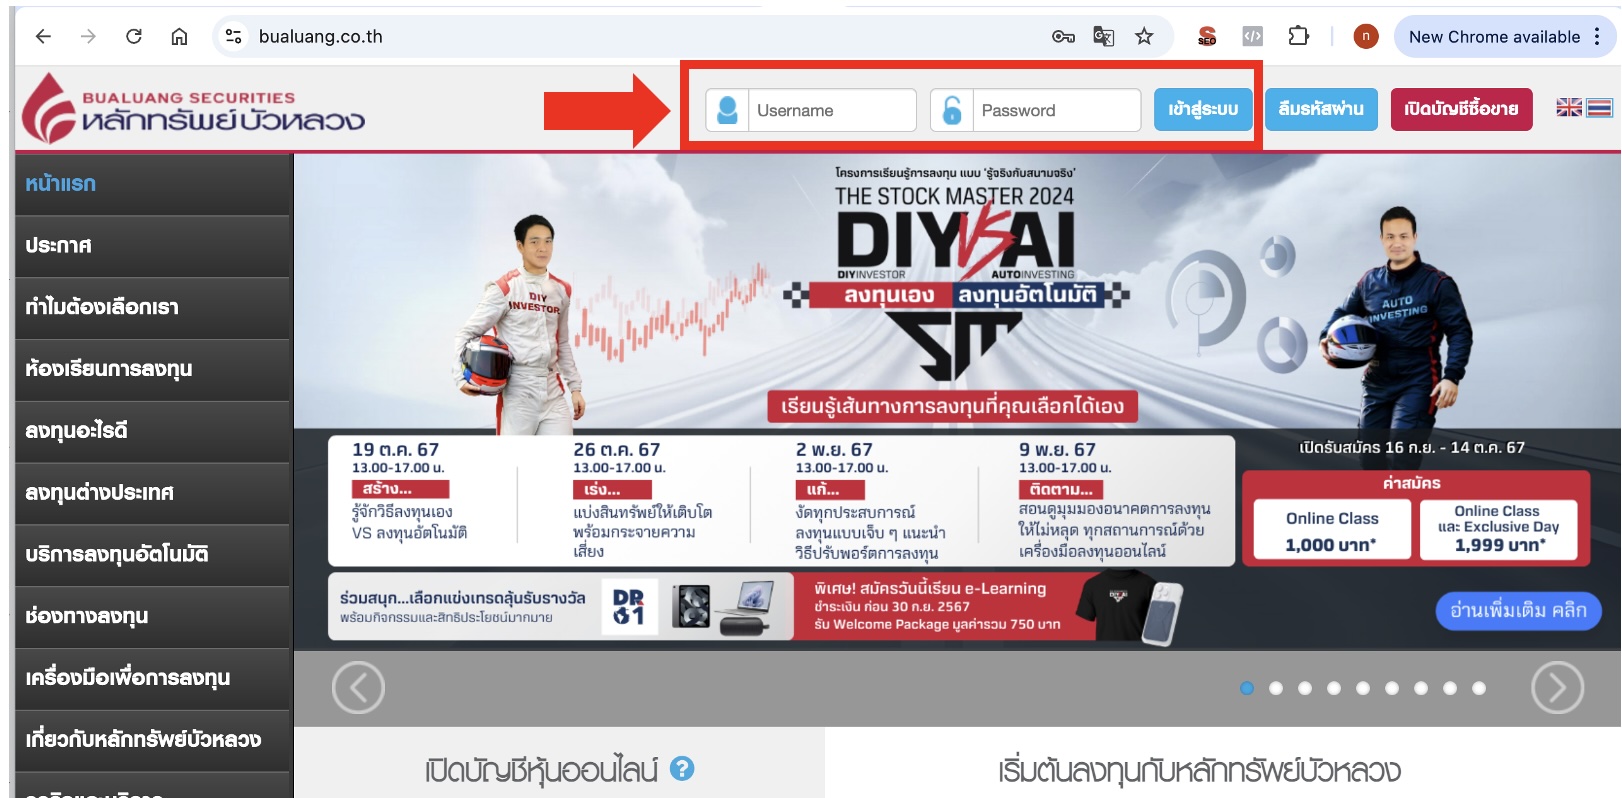Open saved passwords key icon
This screenshot has width=1622, height=798.
click(x=1063, y=37)
